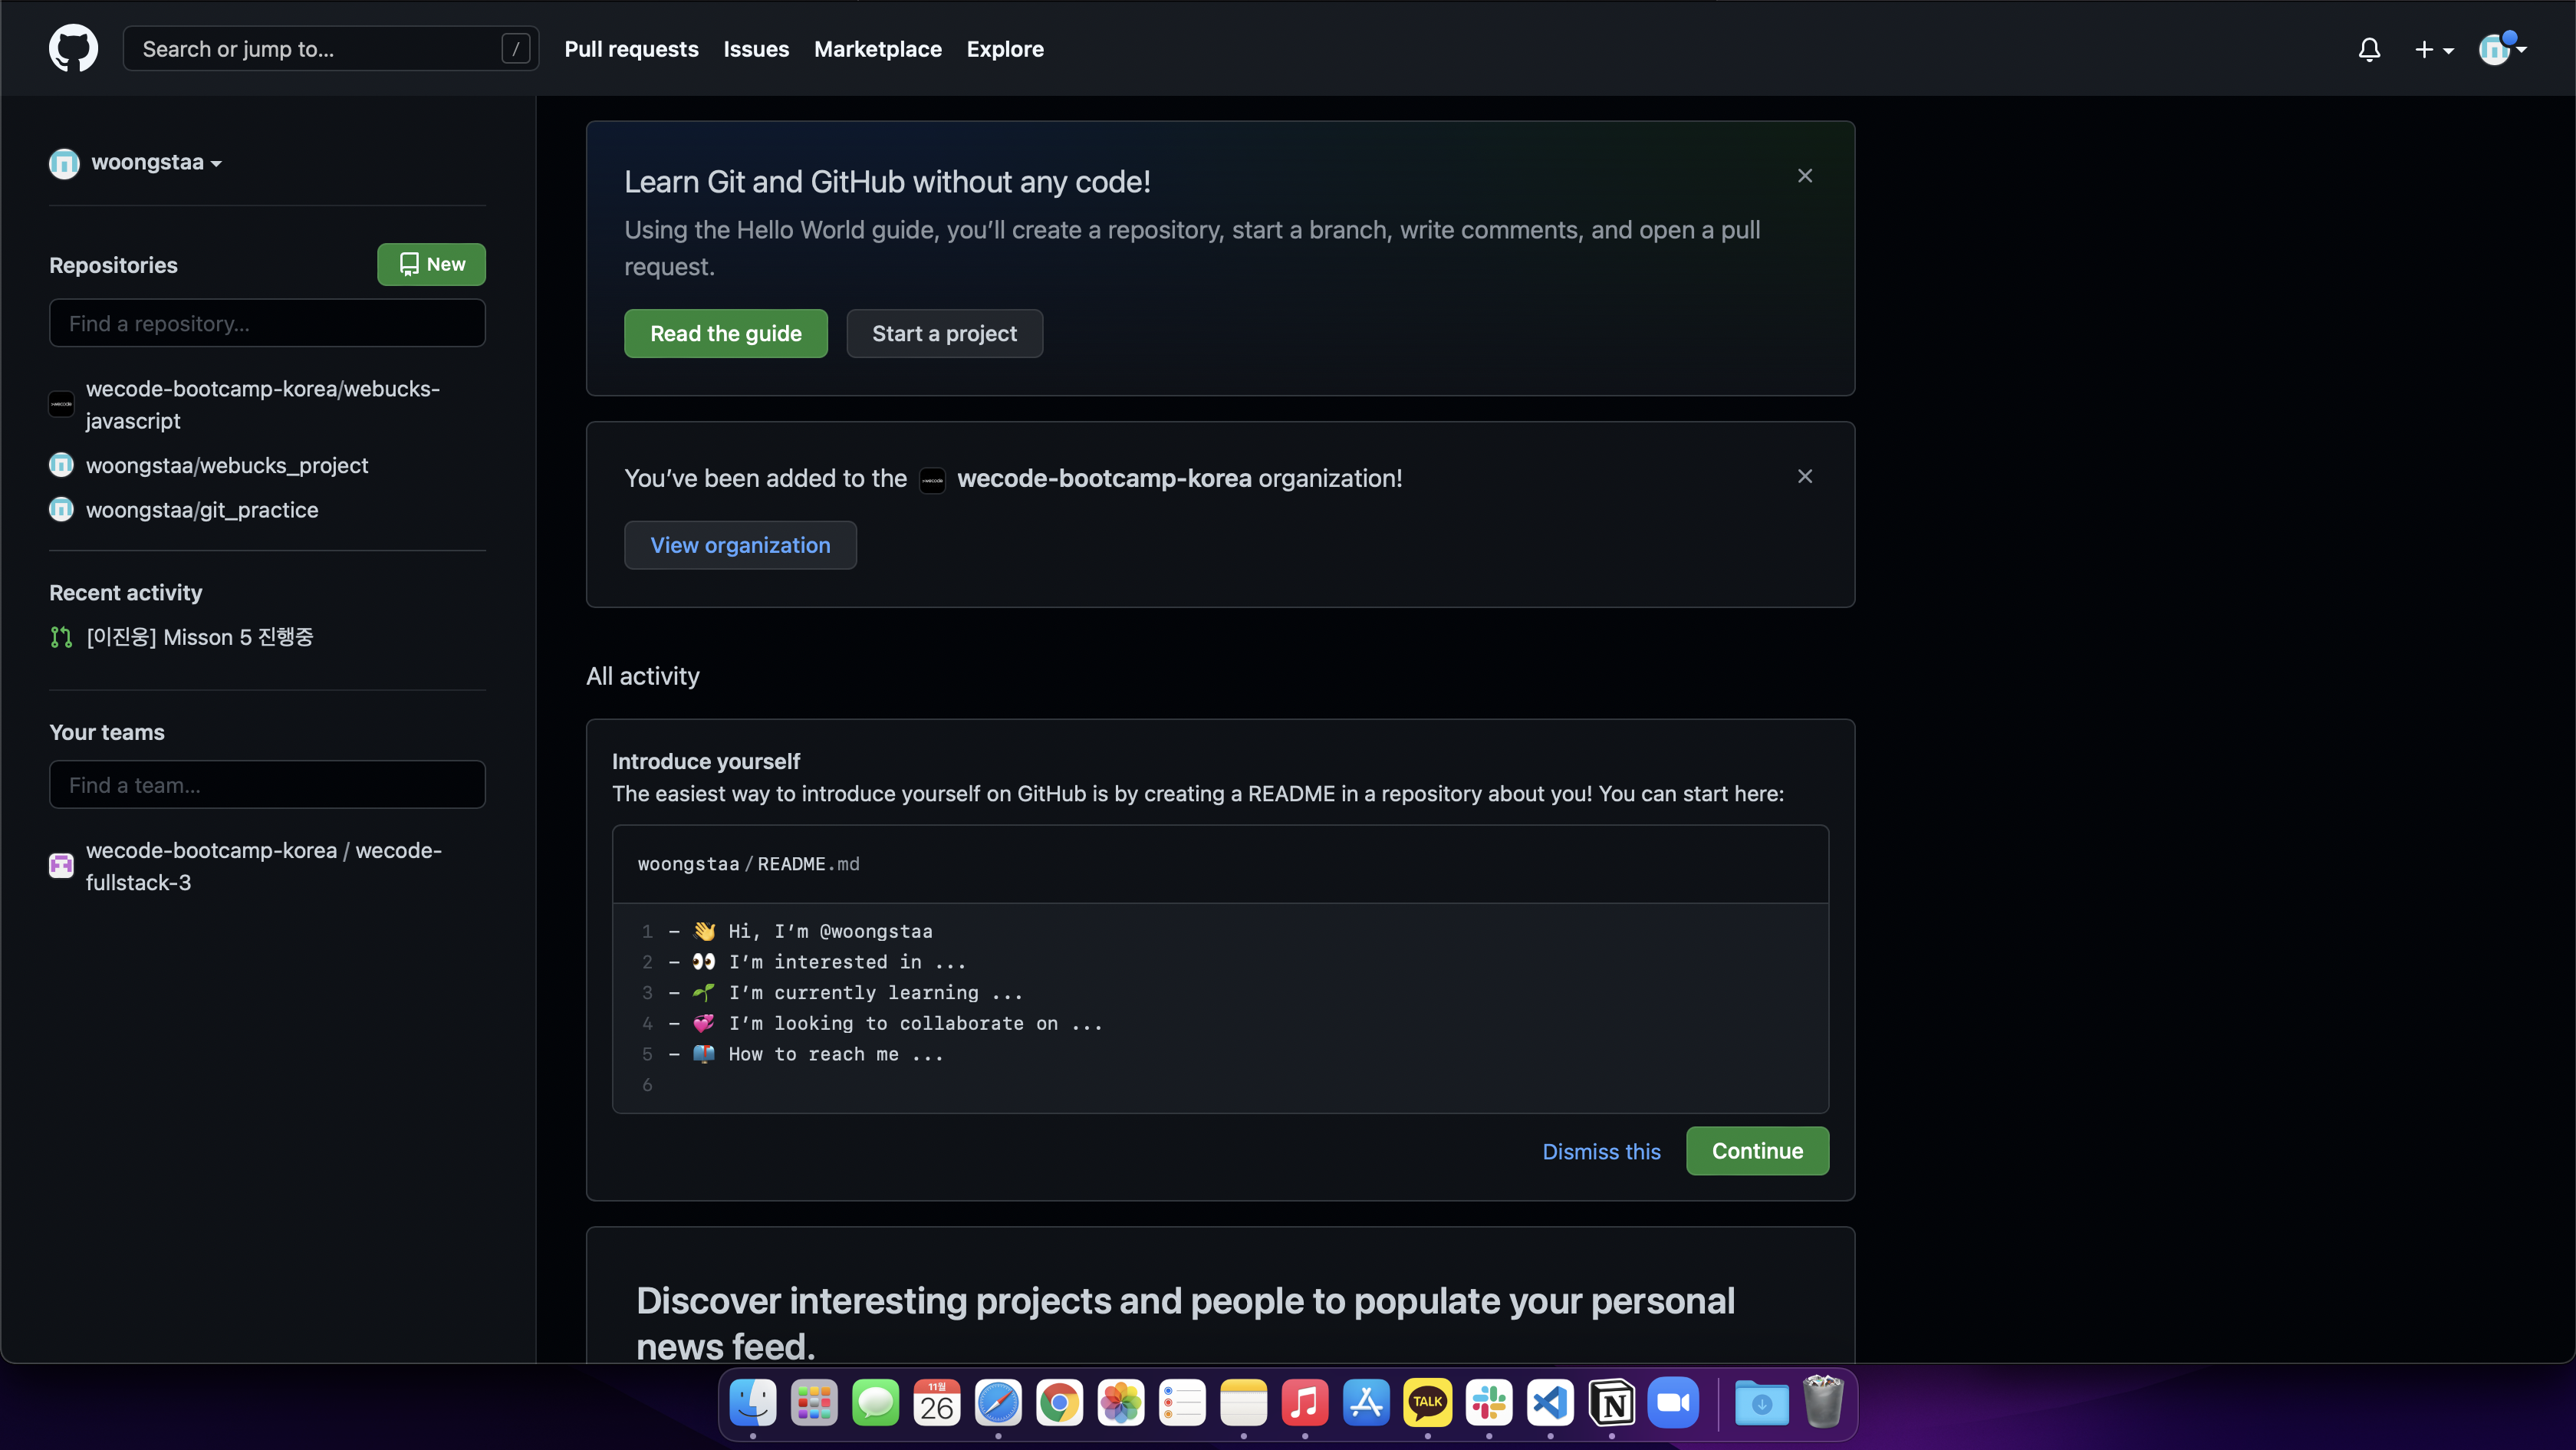Open Calendar from the dock
2576x1450 pixels.
point(936,1402)
